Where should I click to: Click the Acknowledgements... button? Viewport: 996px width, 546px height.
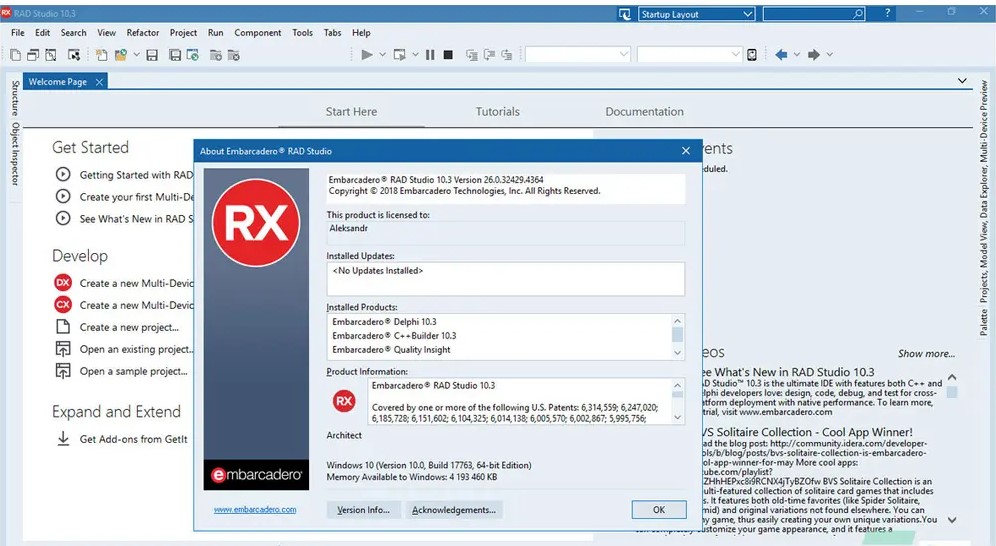click(x=454, y=510)
